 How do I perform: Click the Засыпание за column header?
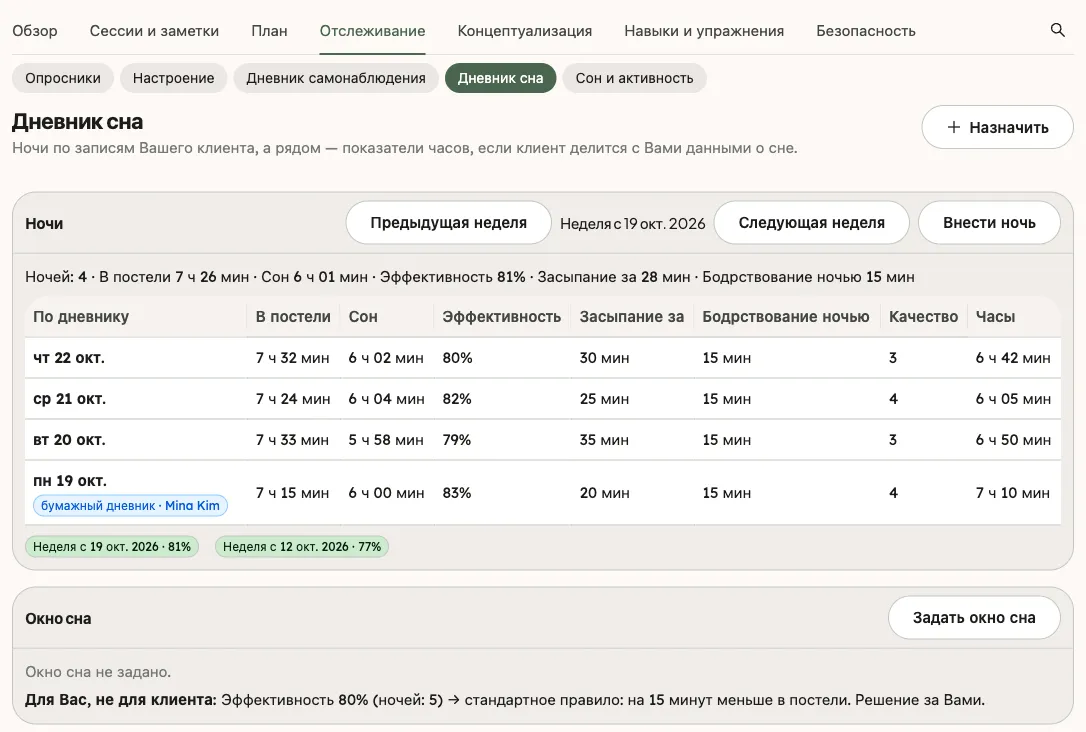pyautogui.click(x=632, y=316)
